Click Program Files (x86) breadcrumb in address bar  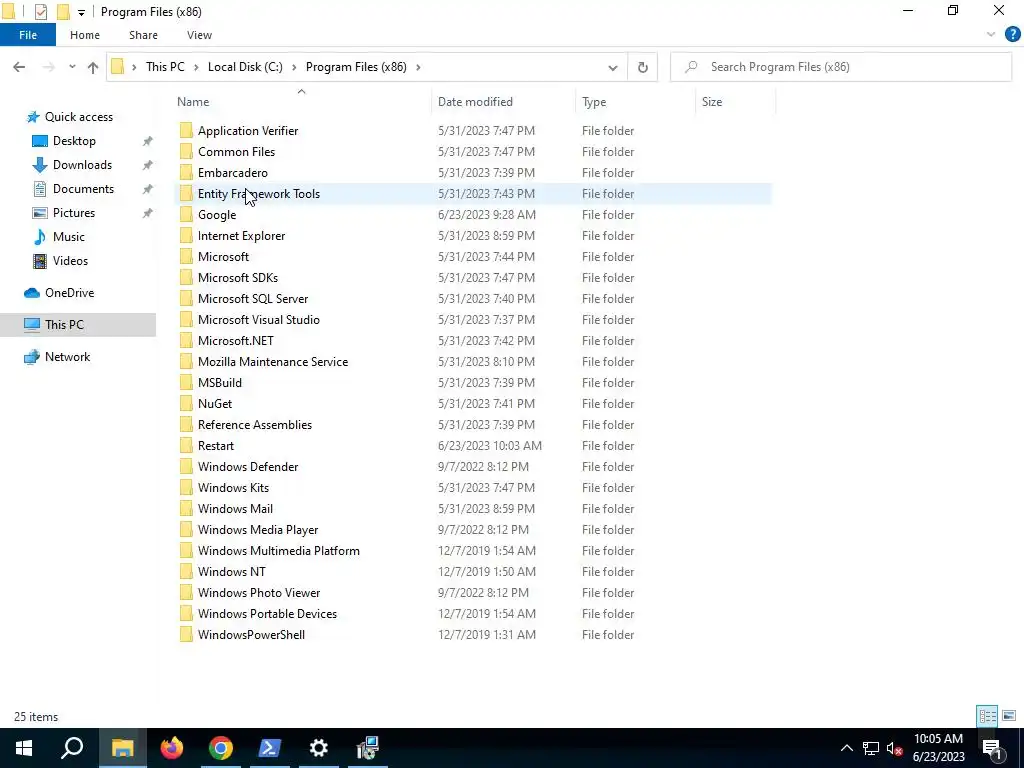coord(356,67)
